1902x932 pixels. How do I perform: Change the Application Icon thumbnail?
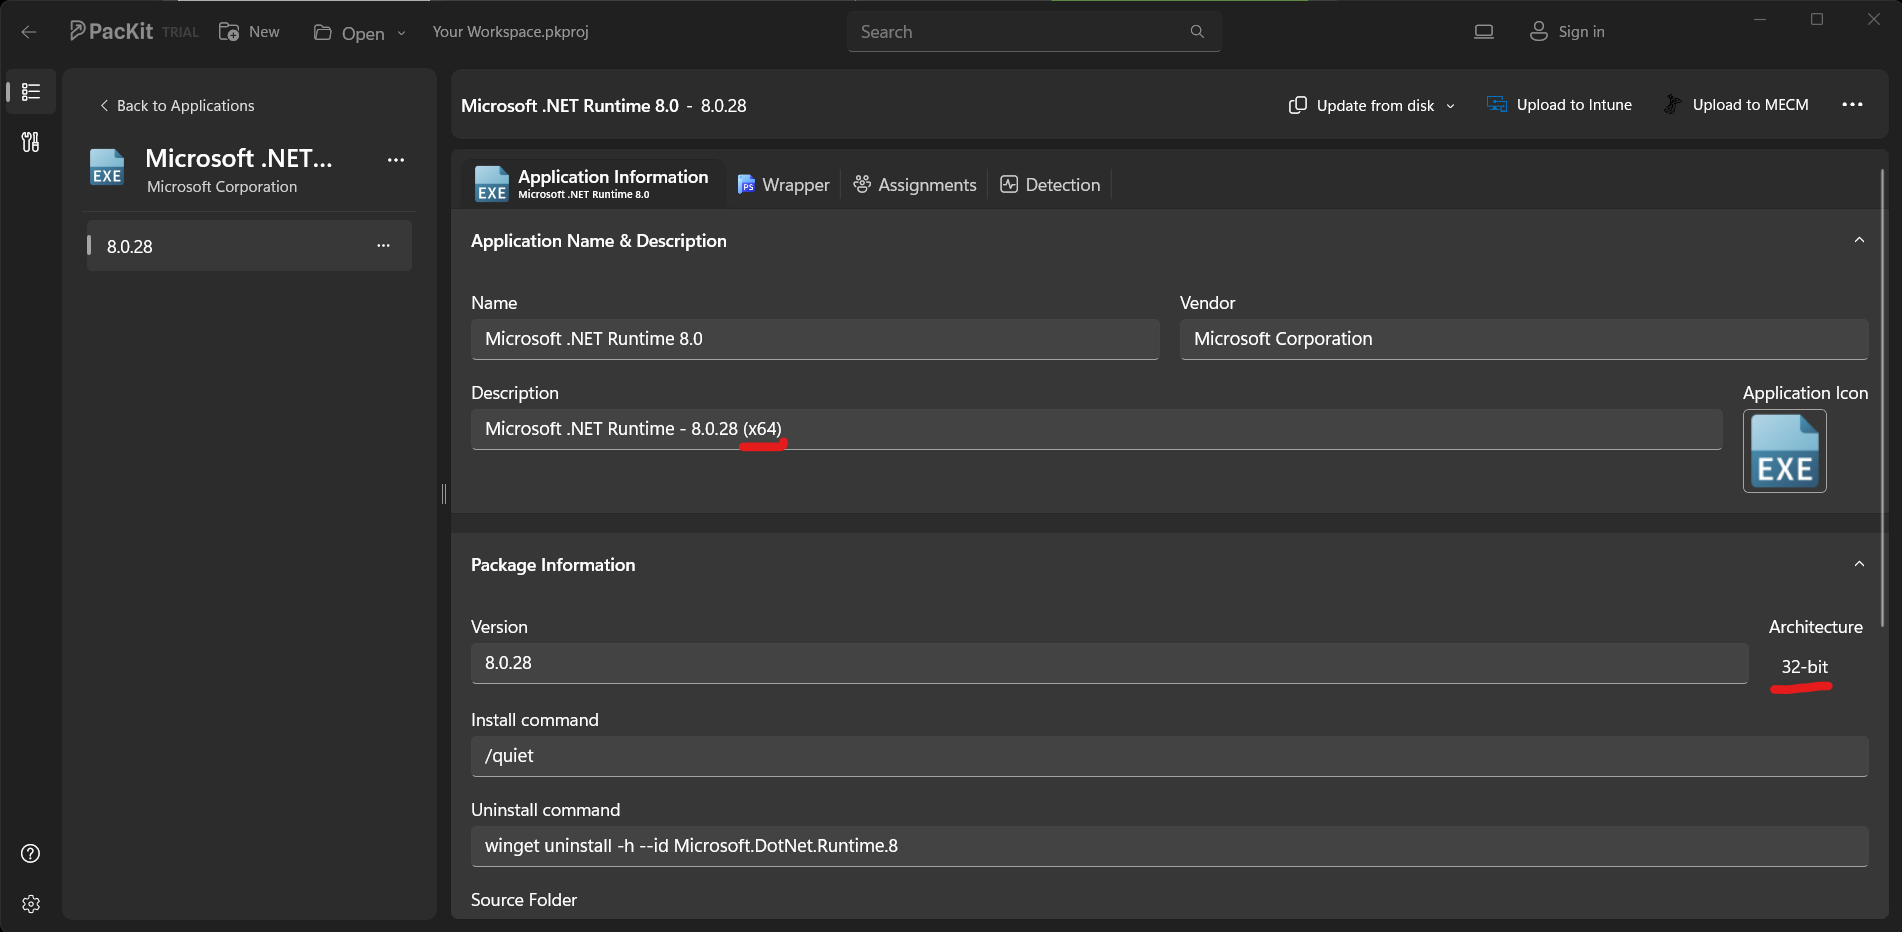pyautogui.click(x=1785, y=451)
